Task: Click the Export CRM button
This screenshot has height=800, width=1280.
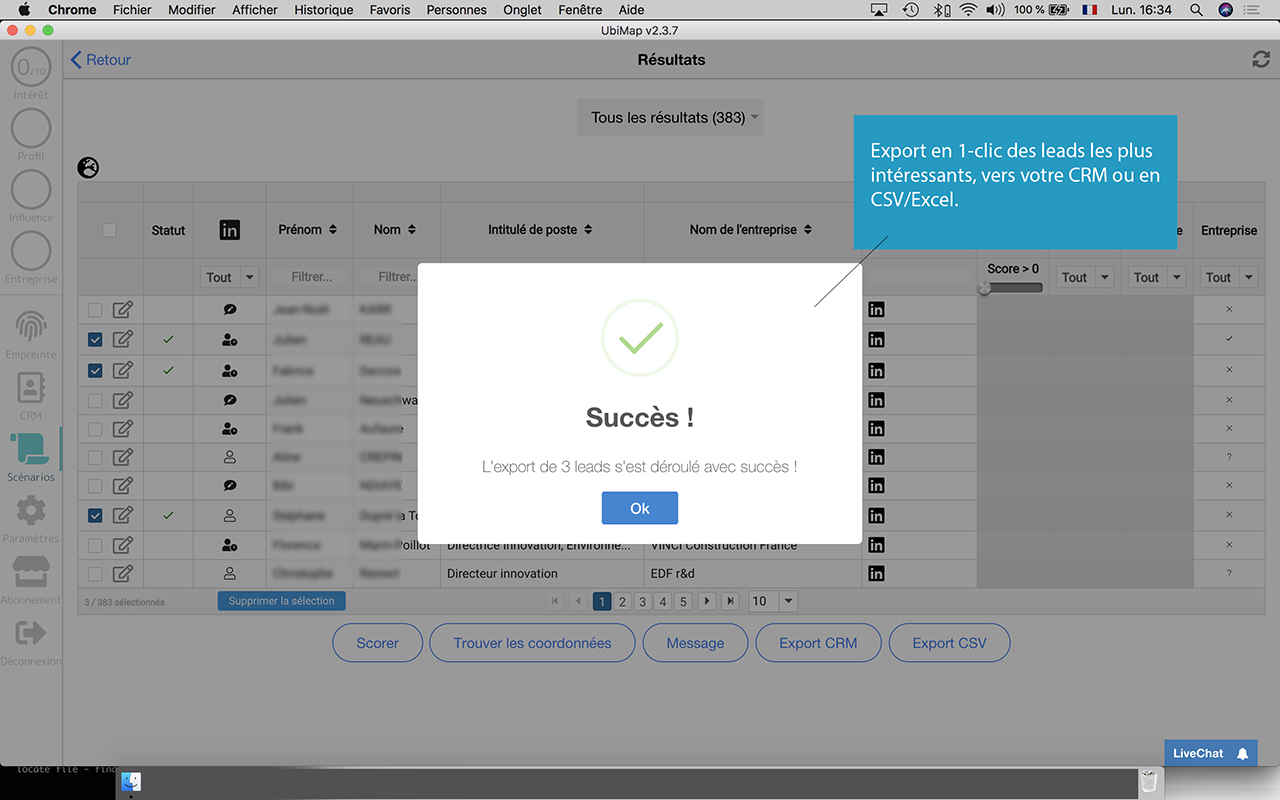Action: coord(818,643)
